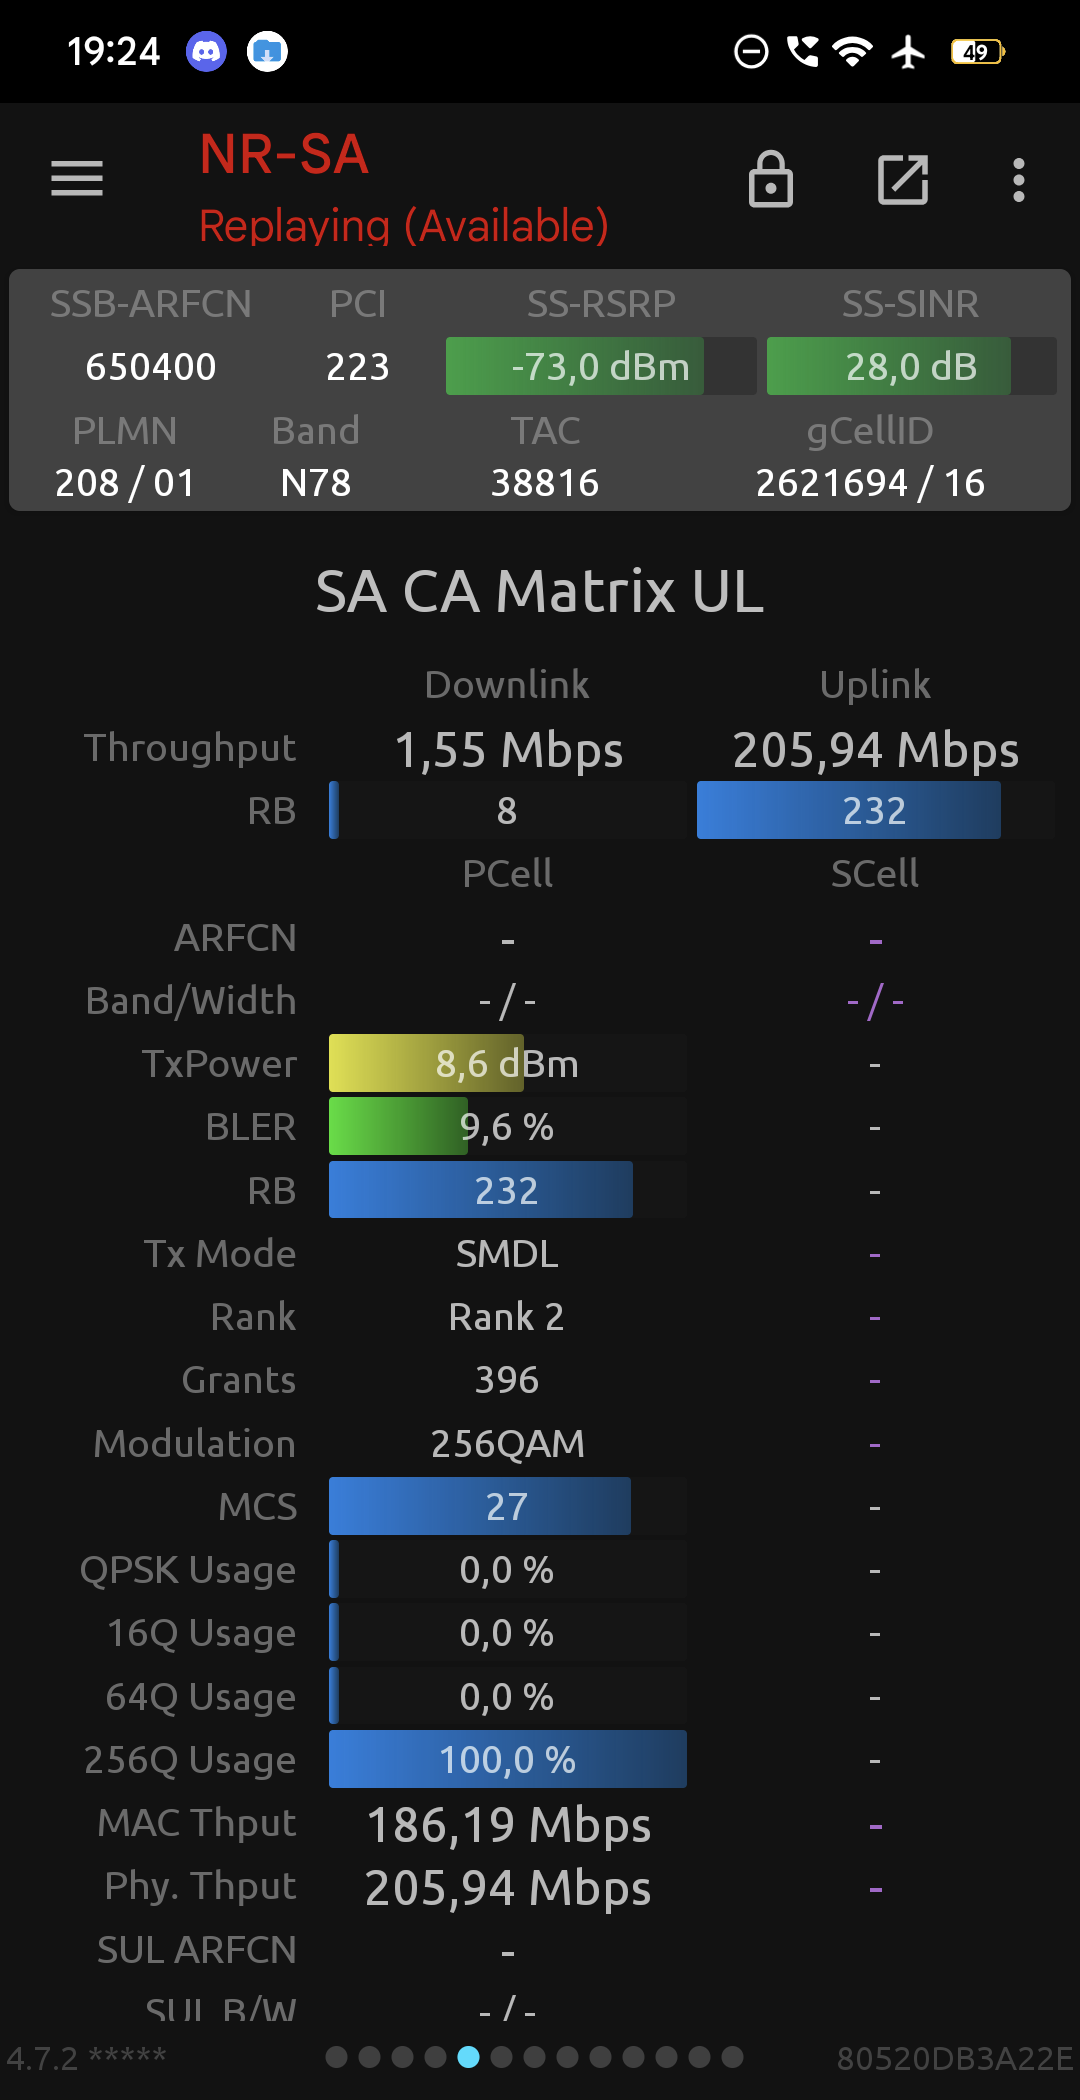Select the last page indicator dot

pos(732,2057)
